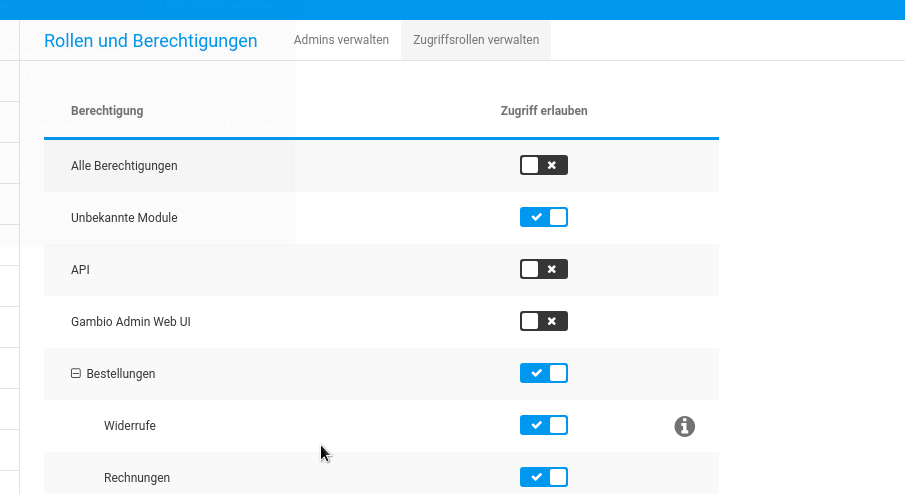Disable access for Unbekannte Module
Screen dimensions: 905x494
pos(543,217)
